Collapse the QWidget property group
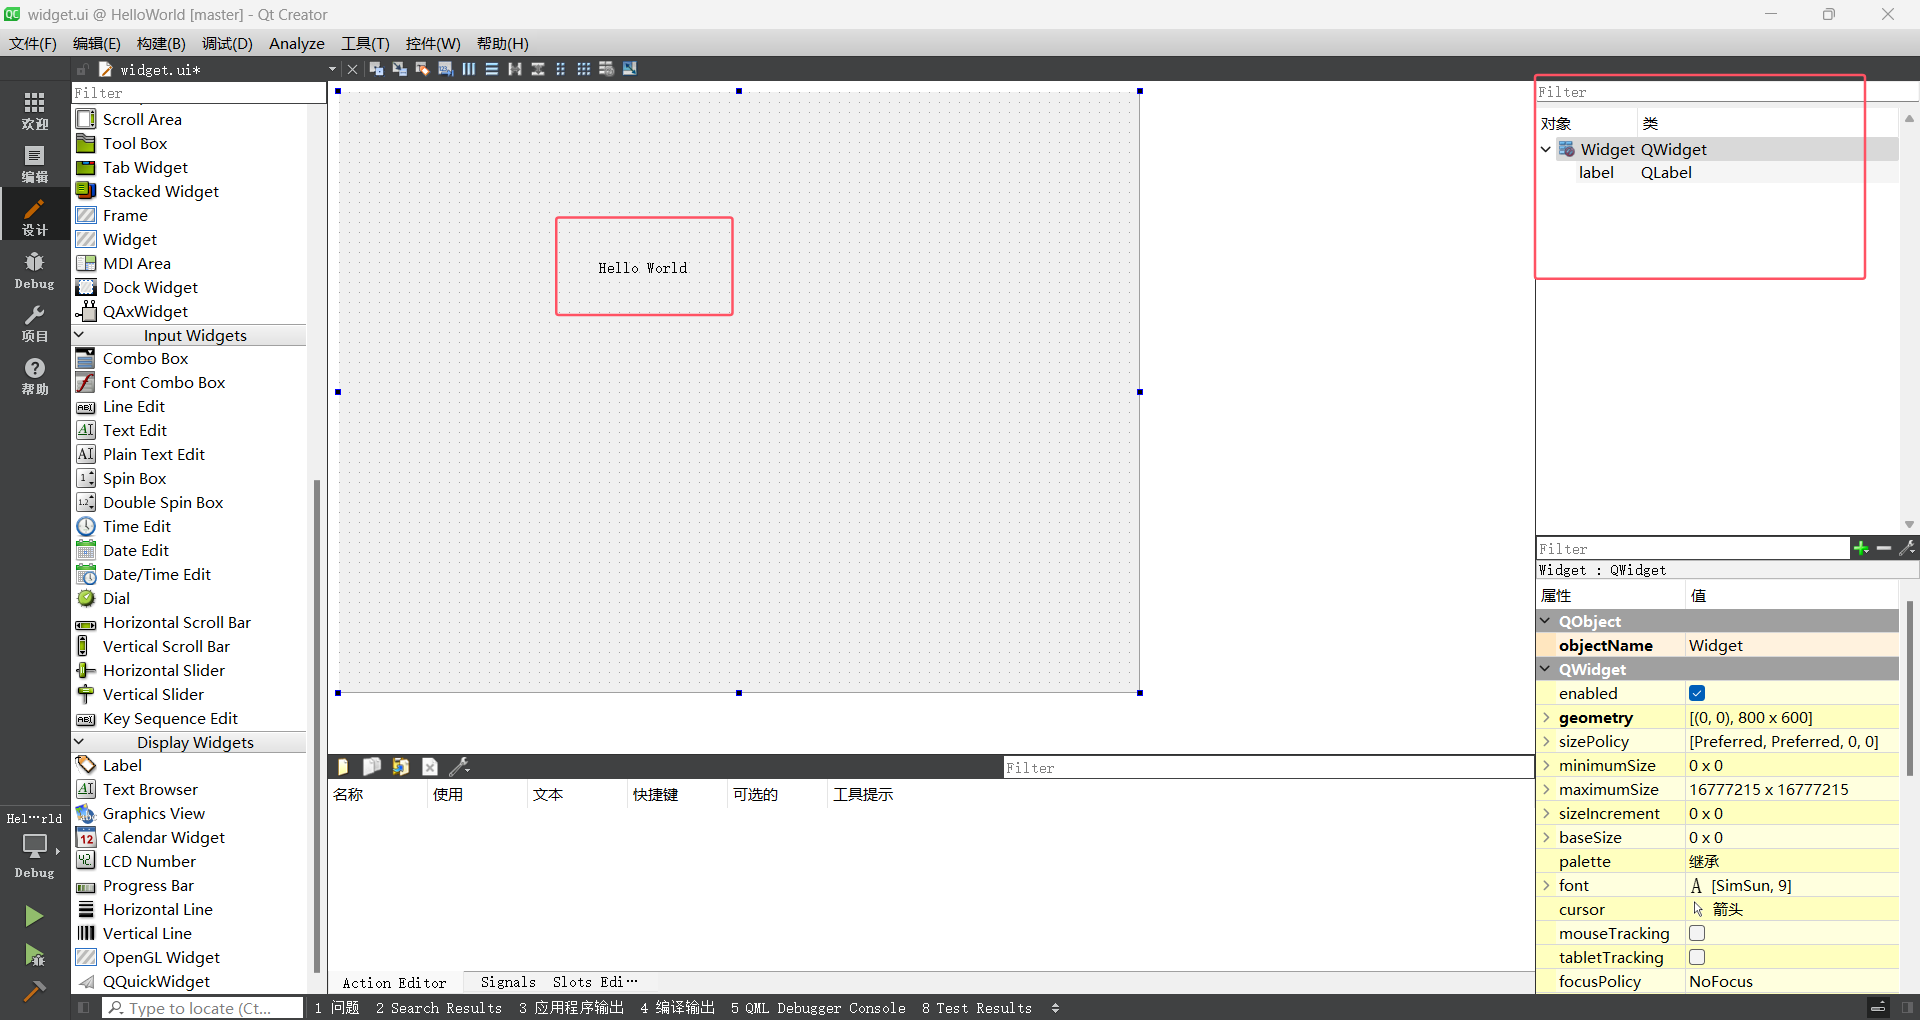 pyautogui.click(x=1546, y=669)
